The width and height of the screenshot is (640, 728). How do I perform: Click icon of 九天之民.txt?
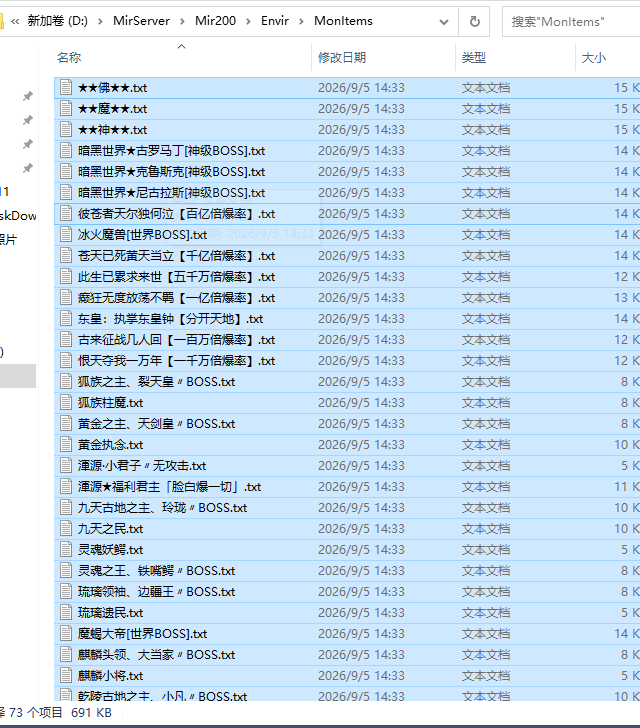[x=66, y=528]
